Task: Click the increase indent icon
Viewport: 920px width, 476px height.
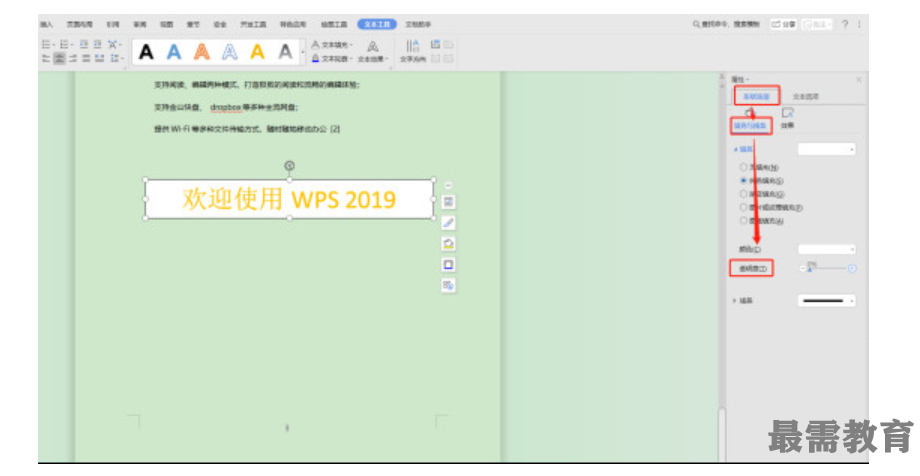Action: point(97,45)
